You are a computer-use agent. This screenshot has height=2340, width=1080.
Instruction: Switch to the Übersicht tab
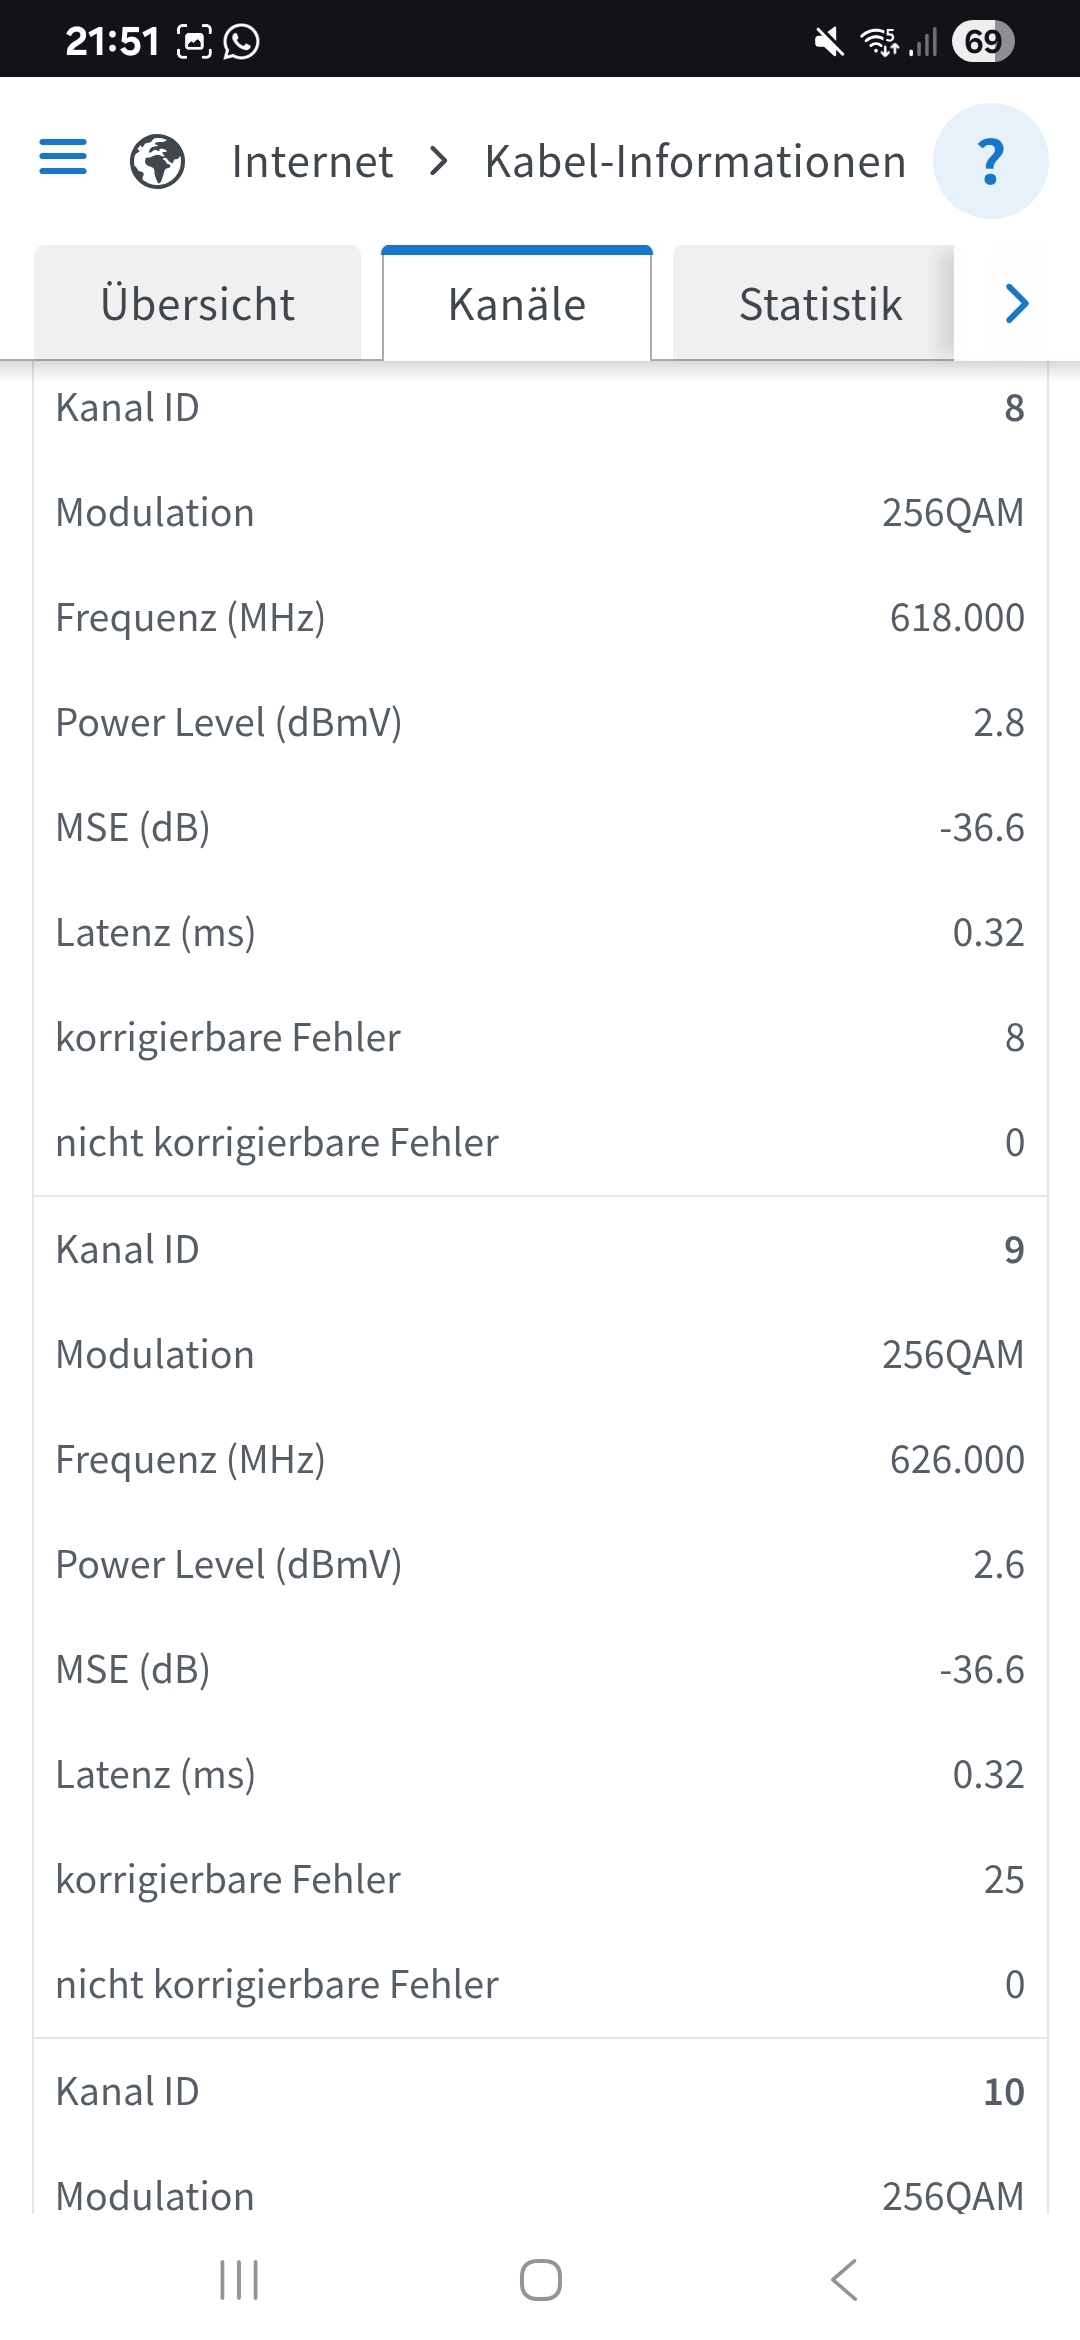(198, 304)
